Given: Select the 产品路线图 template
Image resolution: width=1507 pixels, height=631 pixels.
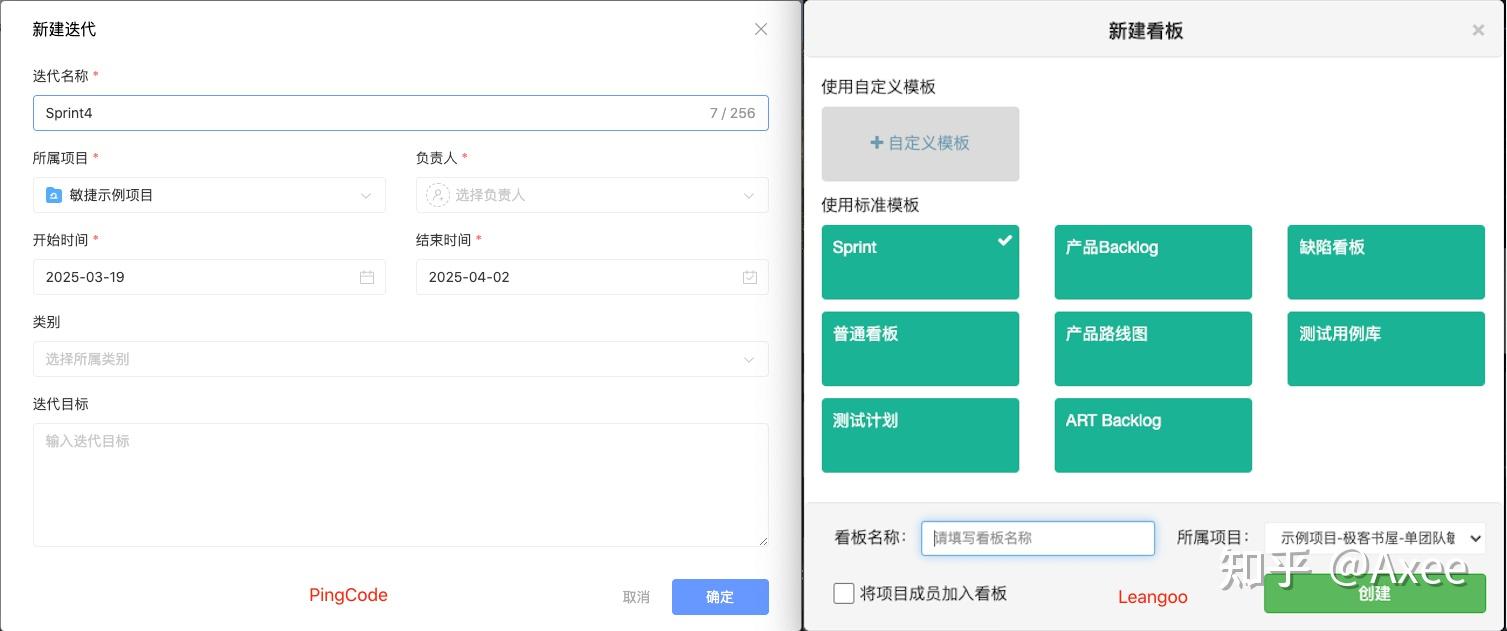Looking at the screenshot, I should [1153, 349].
